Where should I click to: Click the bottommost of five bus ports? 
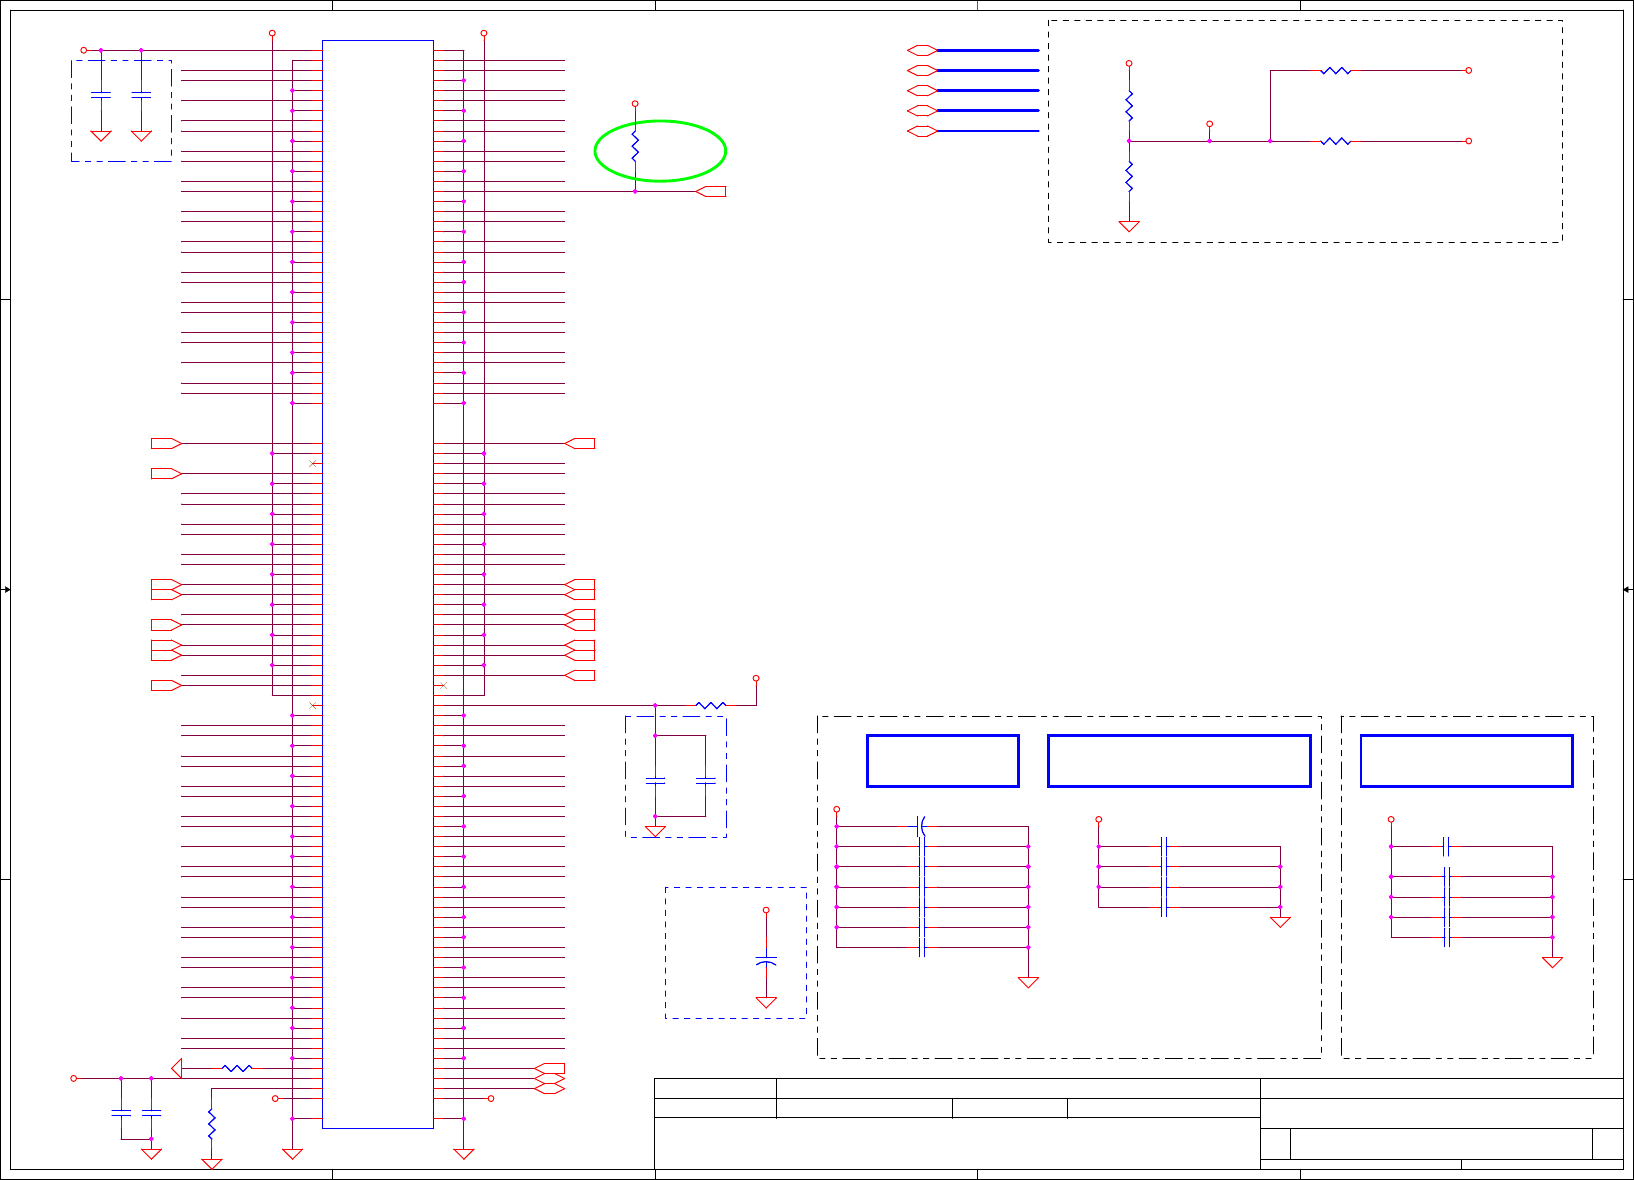pos(922,131)
